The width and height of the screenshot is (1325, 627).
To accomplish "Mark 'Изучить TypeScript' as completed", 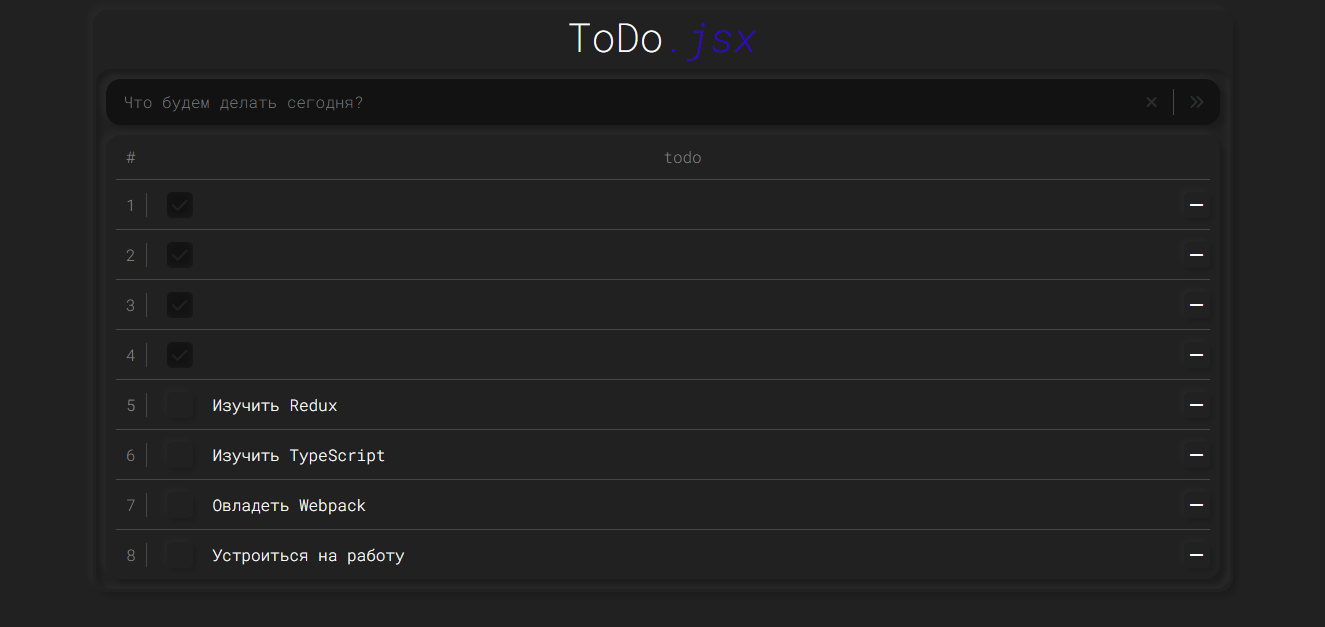I will 179,455.
